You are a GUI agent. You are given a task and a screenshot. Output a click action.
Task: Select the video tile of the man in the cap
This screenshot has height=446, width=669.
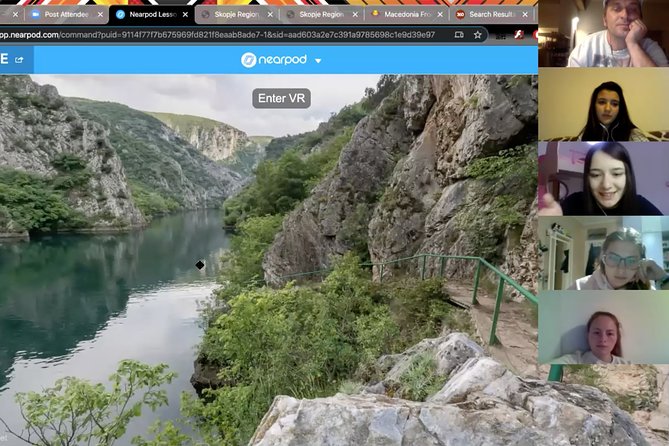pyautogui.click(x=604, y=34)
